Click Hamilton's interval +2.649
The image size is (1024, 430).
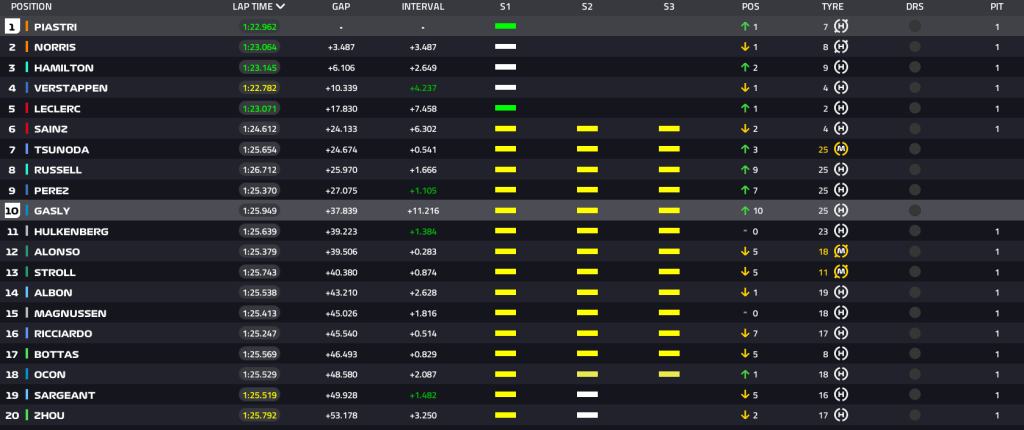tap(423, 68)
